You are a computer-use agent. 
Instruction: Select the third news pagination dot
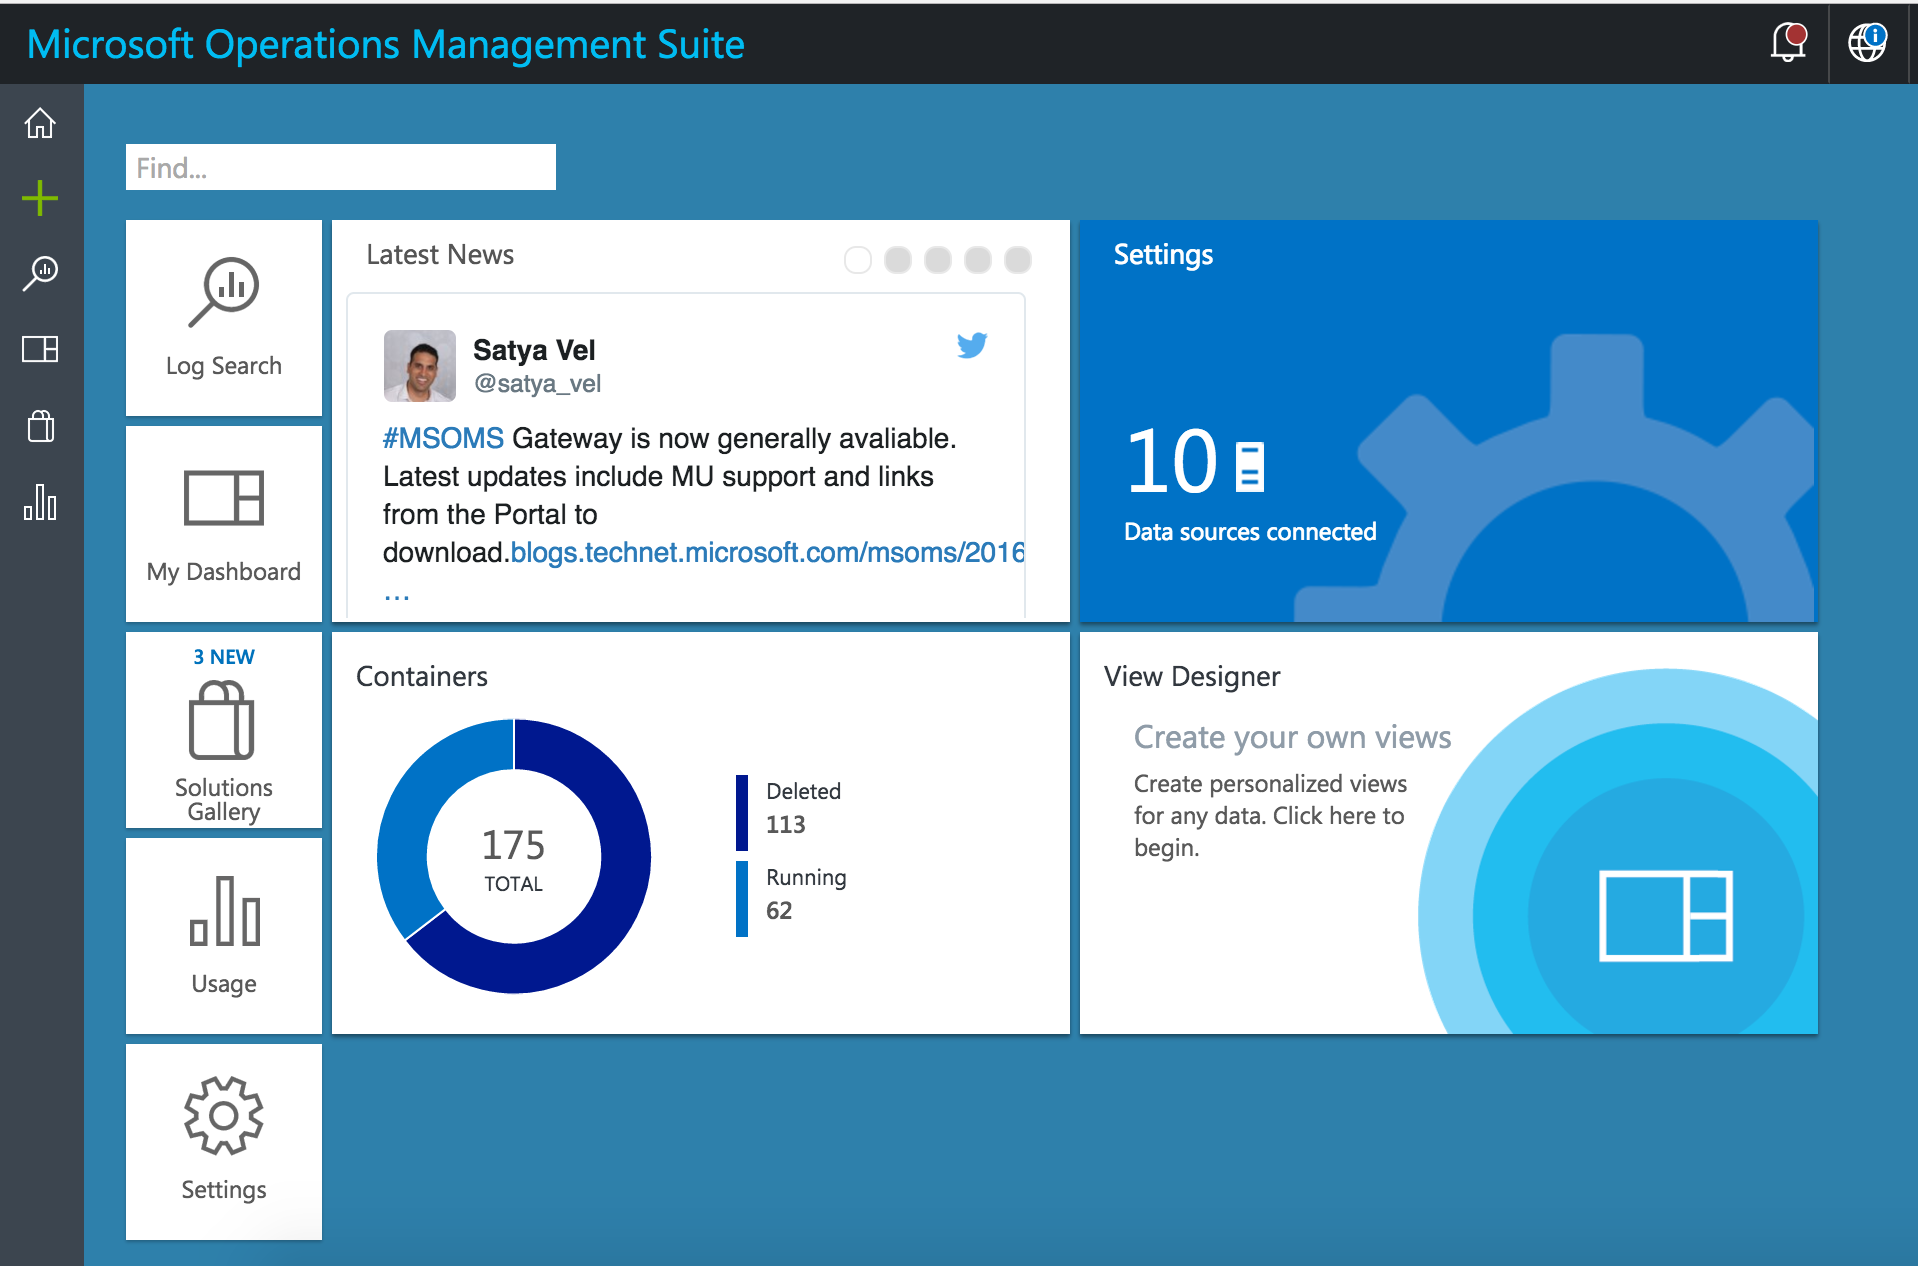pyautogui.click(x=938, y=260)
